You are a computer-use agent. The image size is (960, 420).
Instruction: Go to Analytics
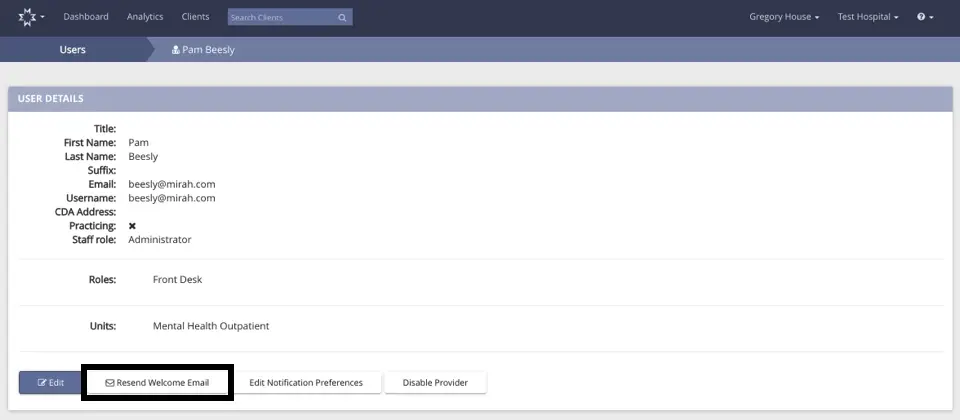pyautogui.click(x=145, y=17)
